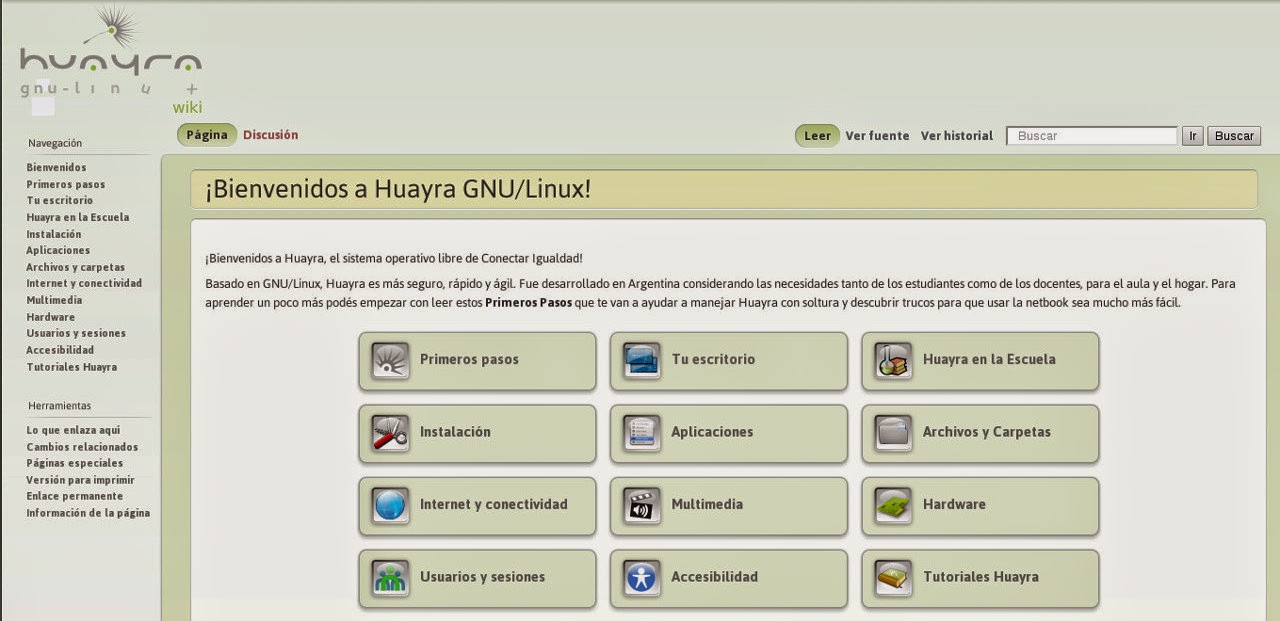Image resolution: width=1280 pixels, height=621 pixels.
Task: Click the ¡Bienvenidos a Huayra GNU/Linux! heading
Action: (398, 189)
